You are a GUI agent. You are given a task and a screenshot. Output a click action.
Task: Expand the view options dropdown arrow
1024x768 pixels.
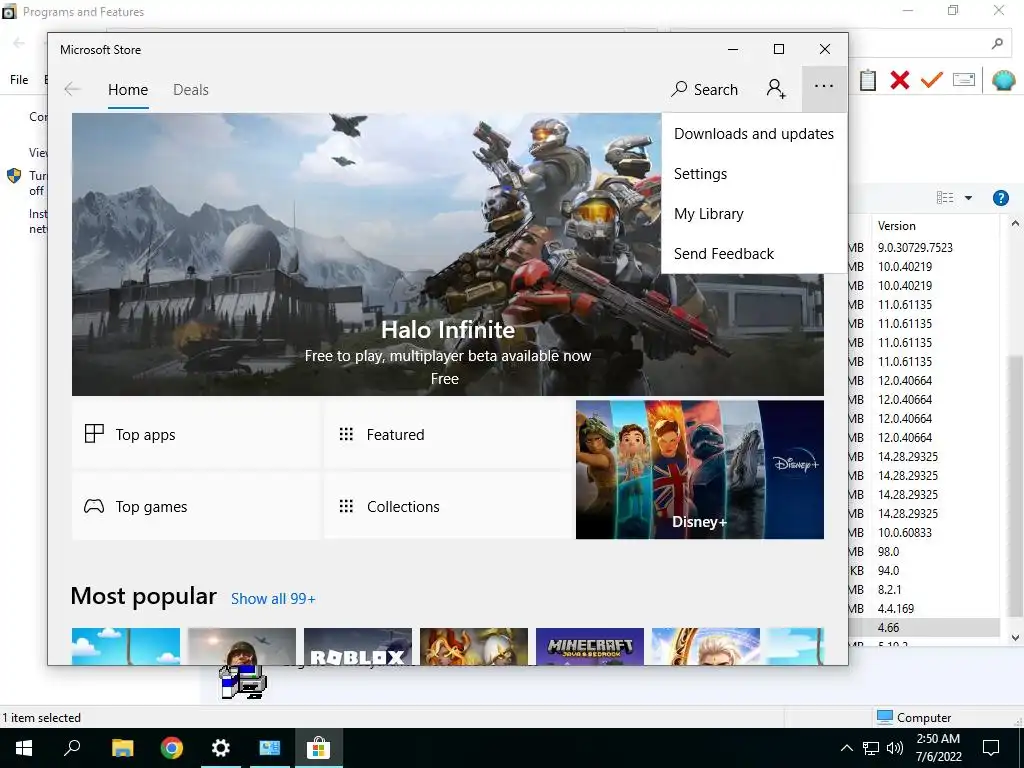[968, 198]
